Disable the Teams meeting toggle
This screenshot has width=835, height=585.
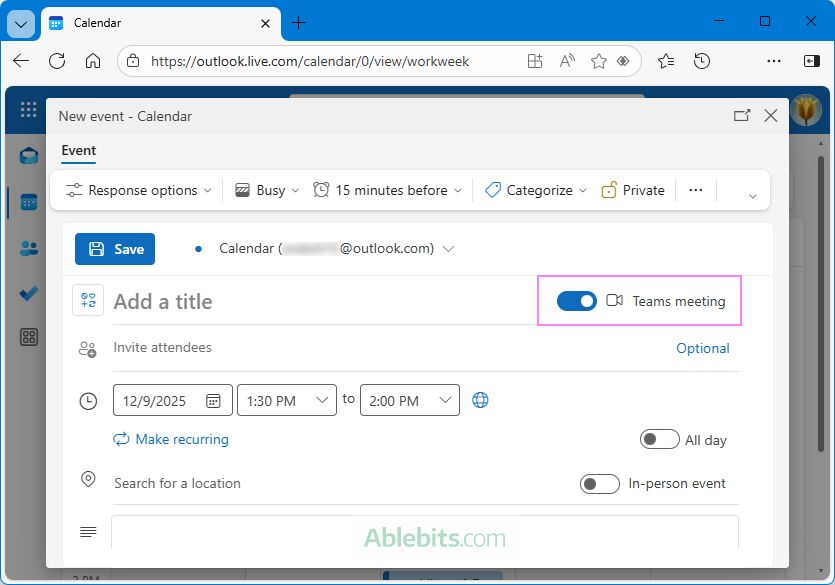point(577,300)
